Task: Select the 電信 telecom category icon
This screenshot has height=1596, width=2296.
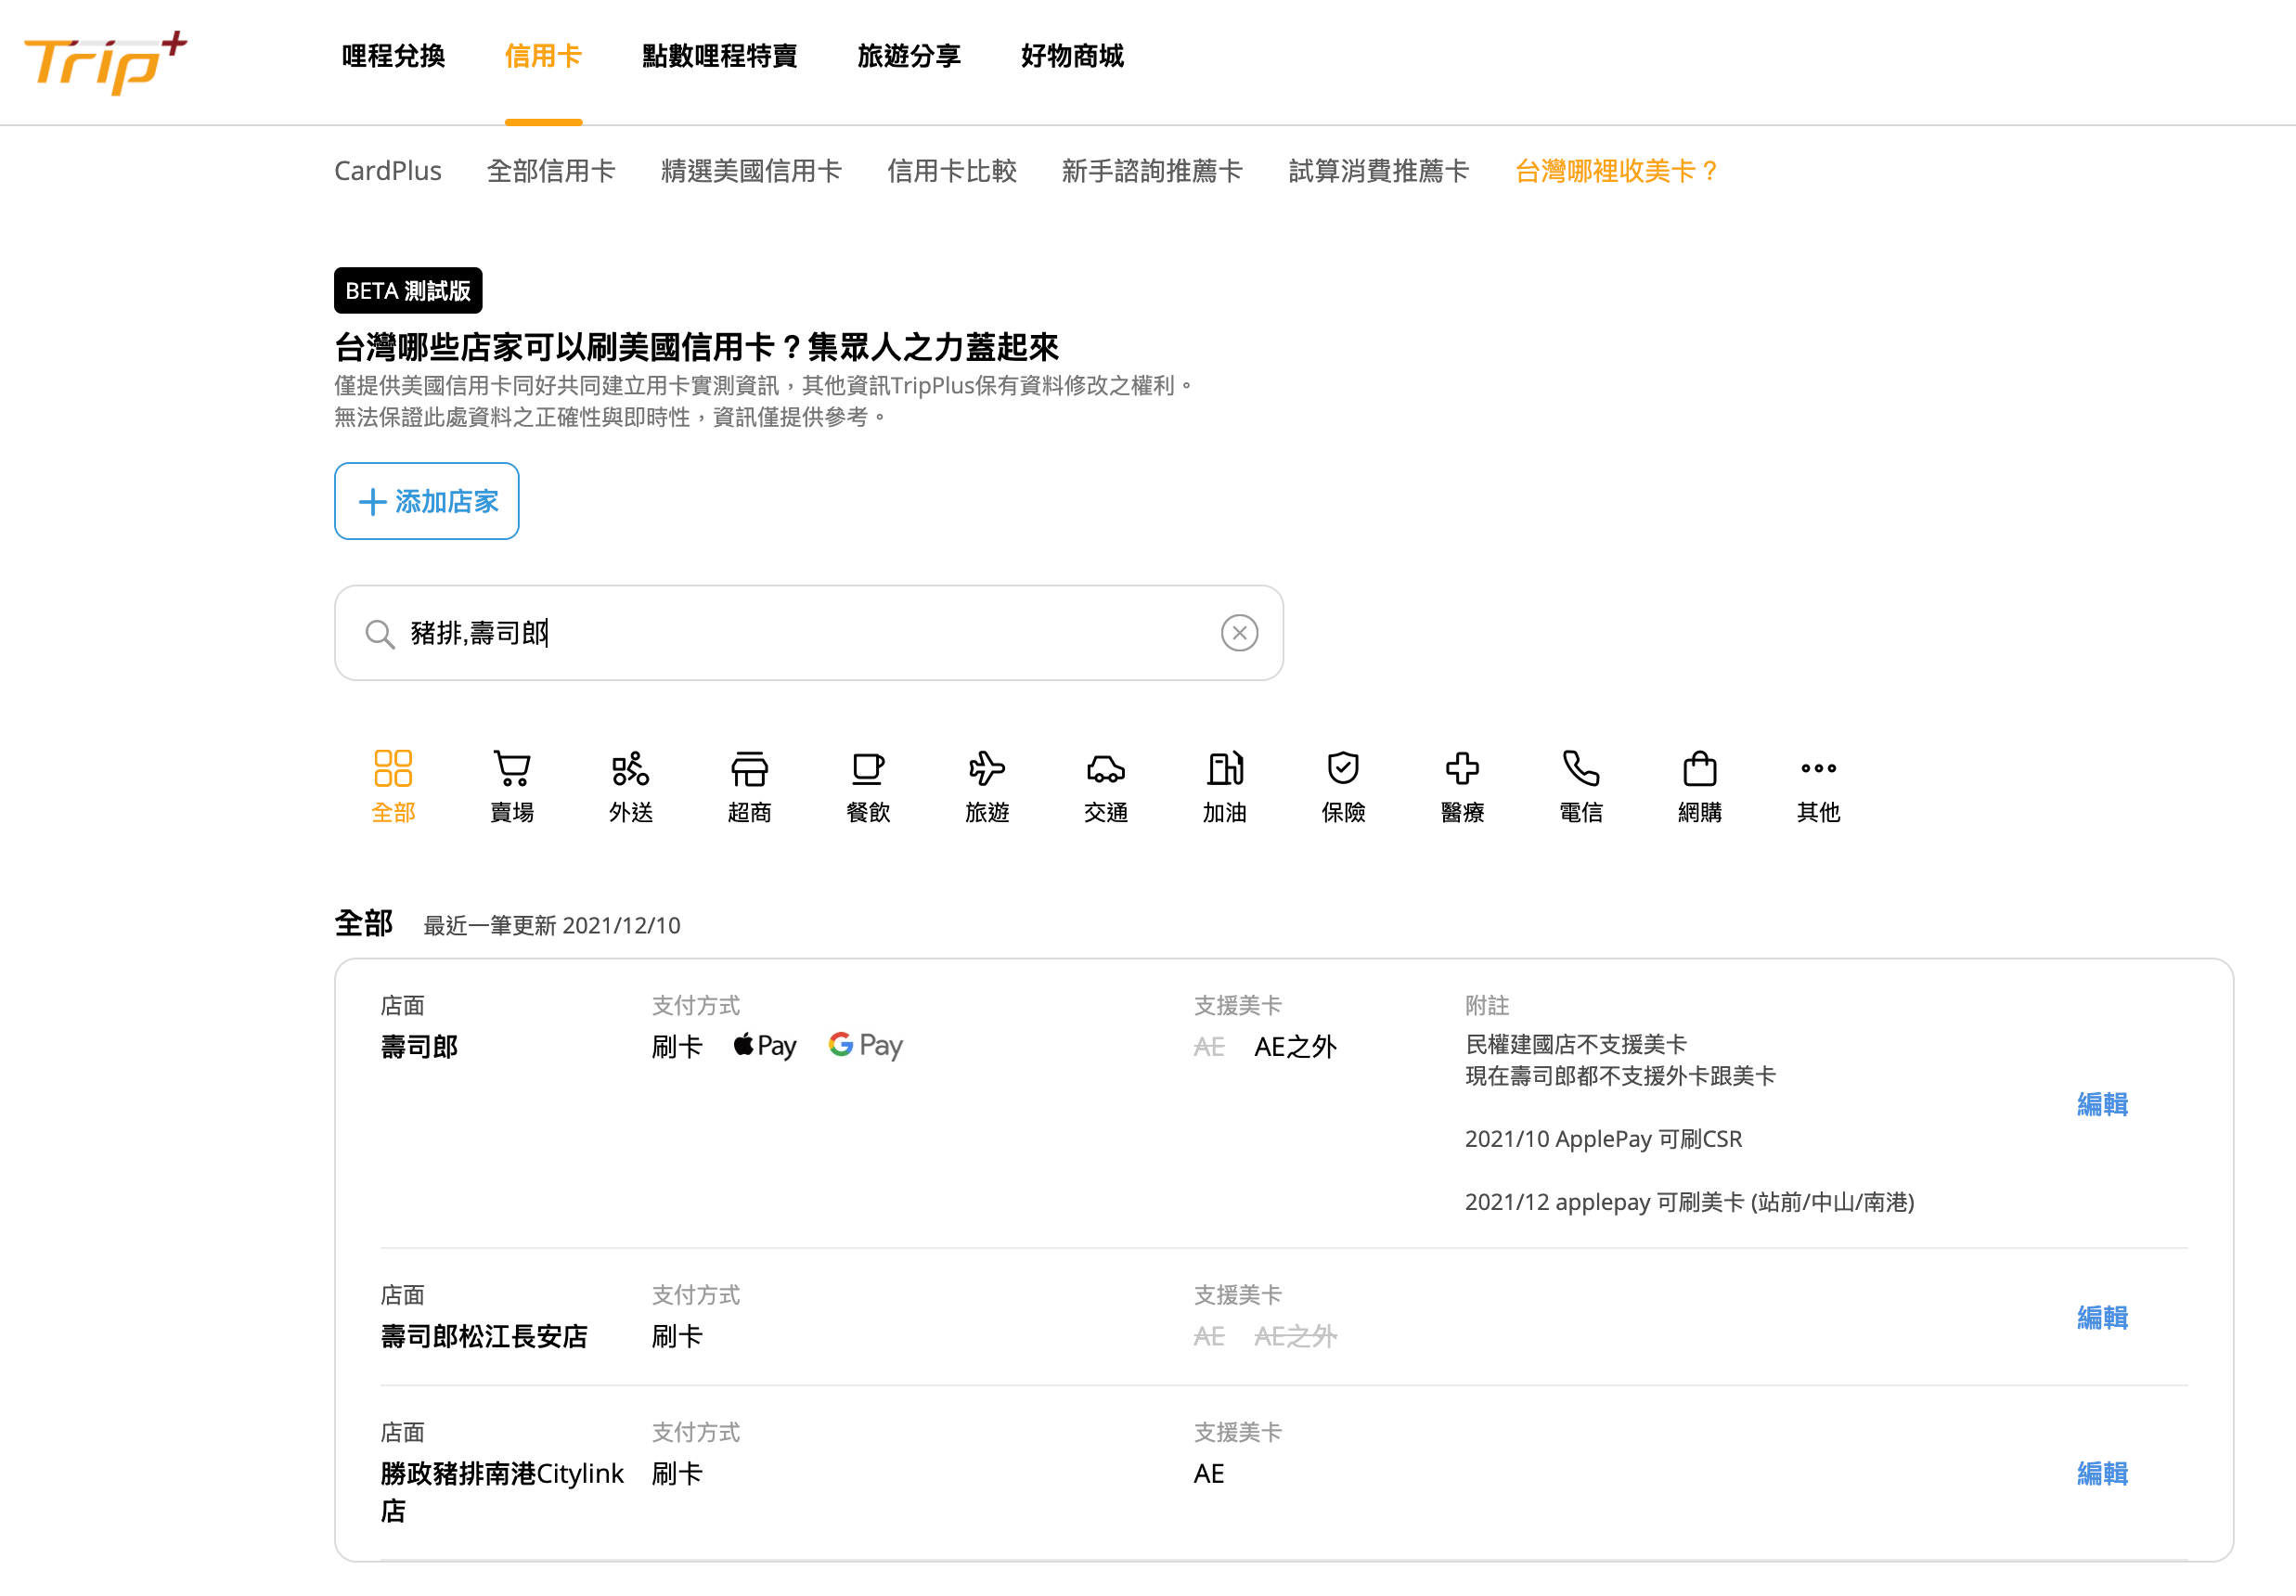Action: tap(1580, 785)
